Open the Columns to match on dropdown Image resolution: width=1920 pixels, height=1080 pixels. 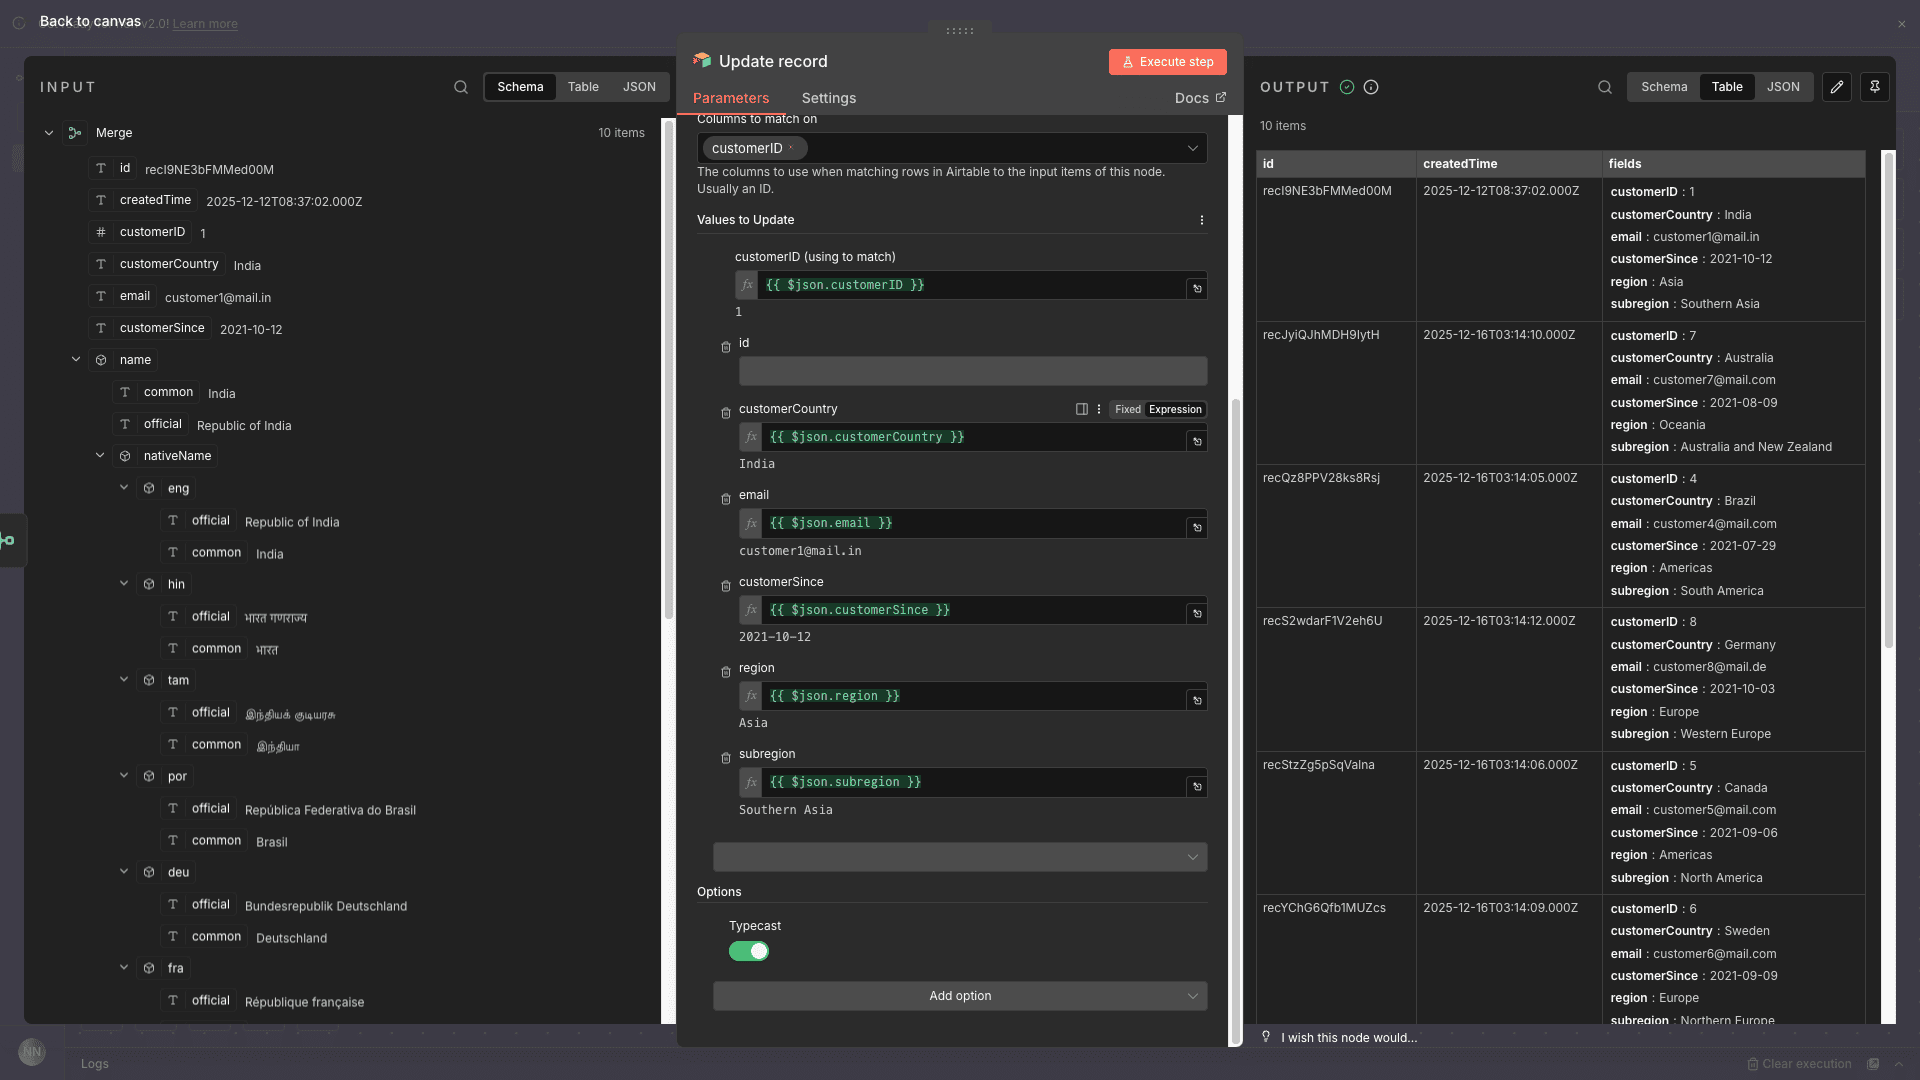pos(952,148)
